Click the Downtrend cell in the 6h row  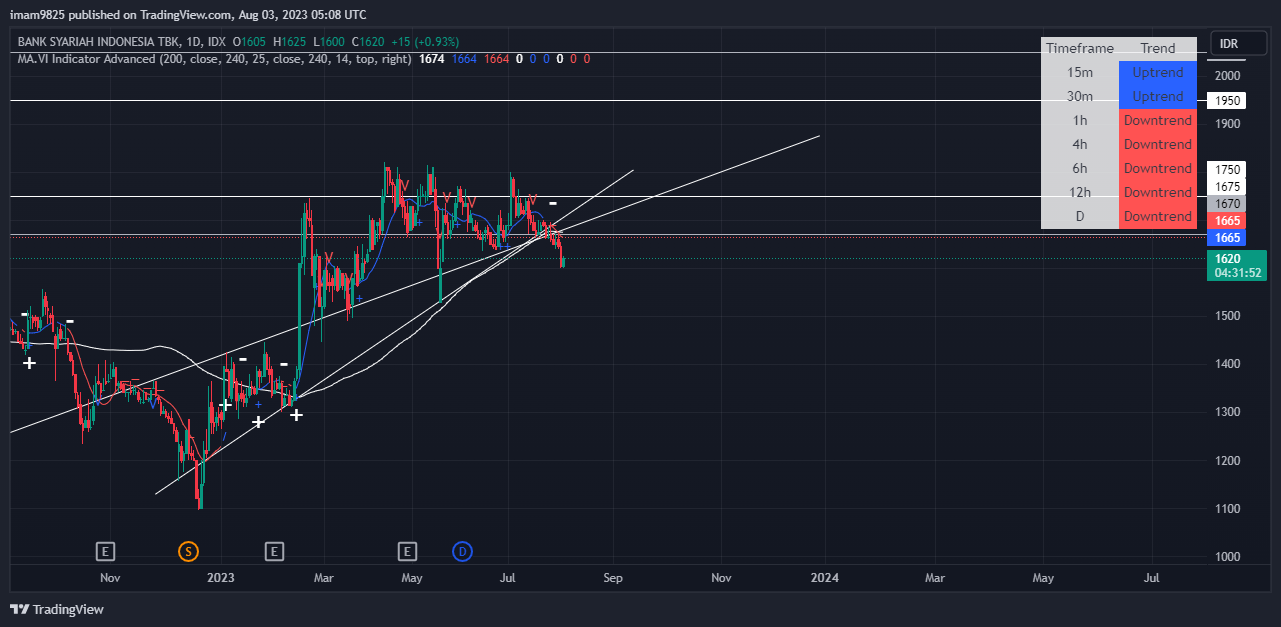(1158, 168)
